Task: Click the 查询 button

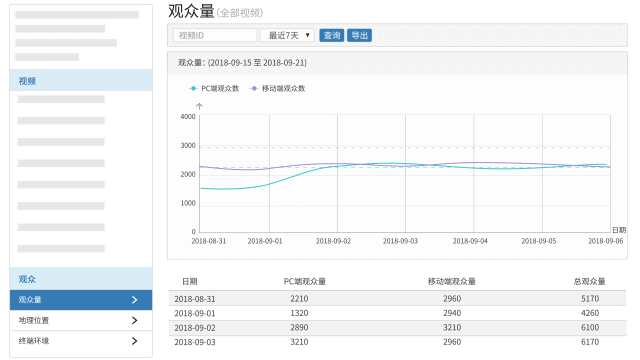Action: pyautogui.click(x=331, y=36)
